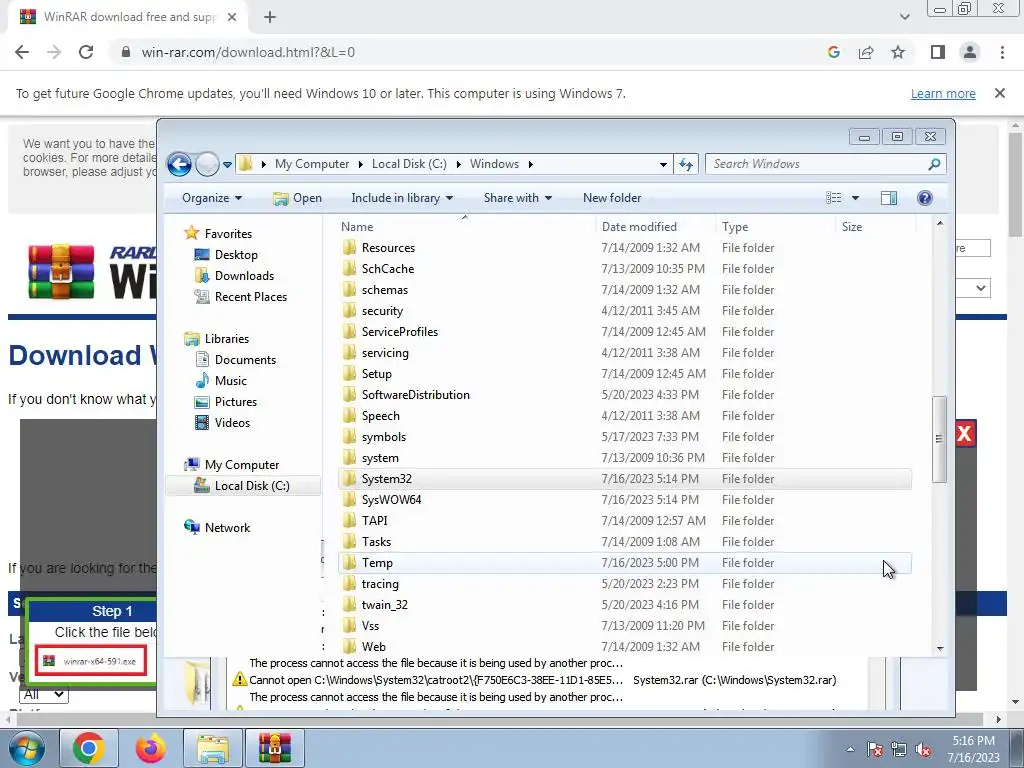The image size is (1024, 768).
Task: Click the Open toolbar button
Action: 297,198
